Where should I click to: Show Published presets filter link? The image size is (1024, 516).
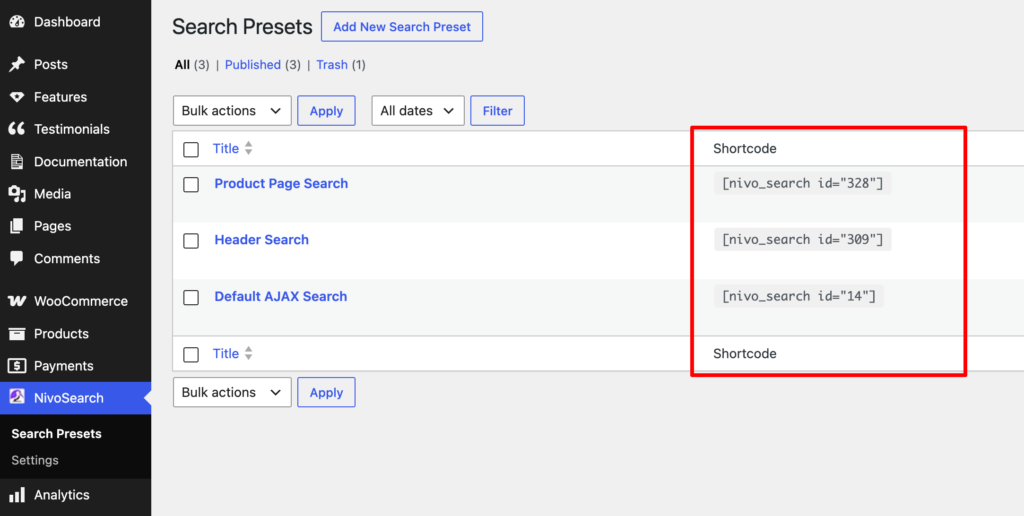tap(253, 65)
